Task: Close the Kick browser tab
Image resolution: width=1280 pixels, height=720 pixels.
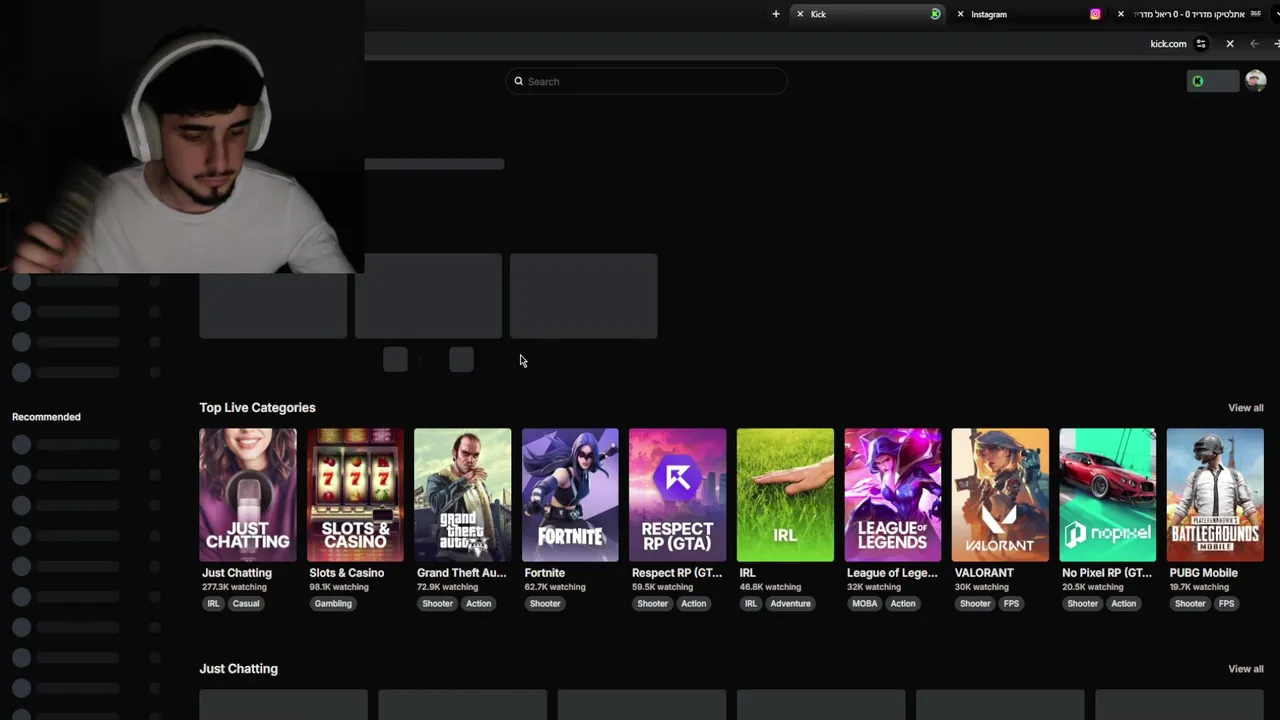Action: [800, 14]
